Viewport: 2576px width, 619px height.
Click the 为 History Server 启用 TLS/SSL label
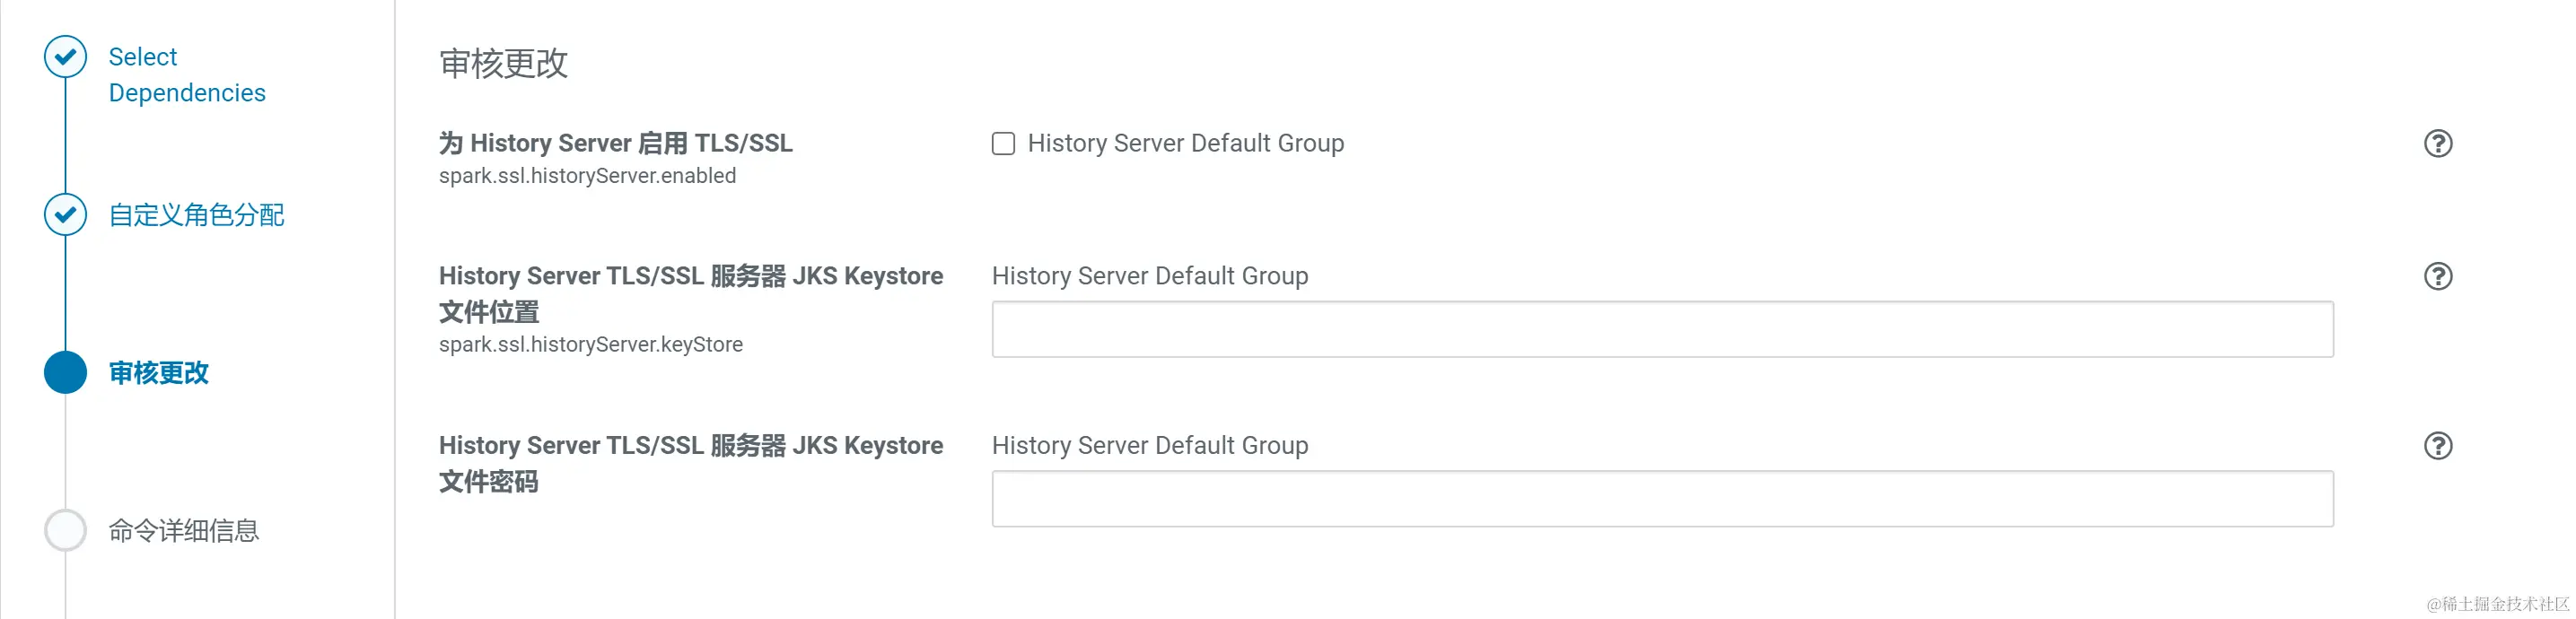pyautogui.click(x=615, y=144)
